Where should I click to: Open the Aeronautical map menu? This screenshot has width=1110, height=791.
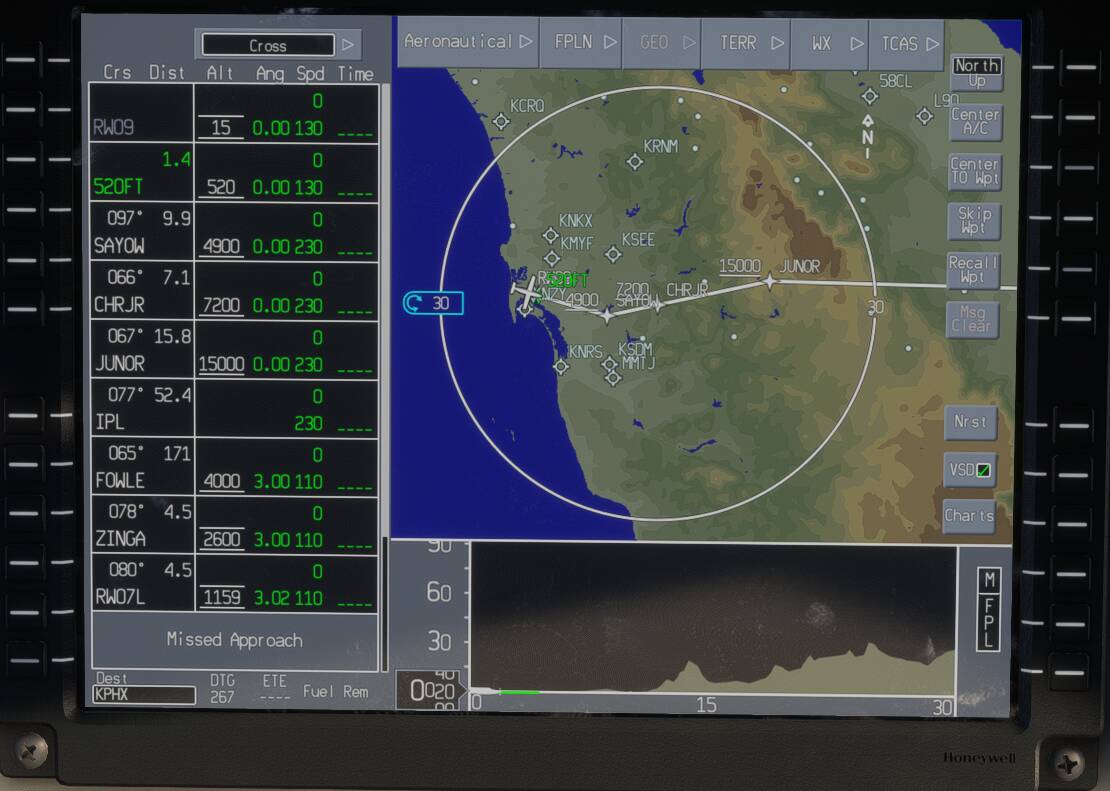[468, 42]
